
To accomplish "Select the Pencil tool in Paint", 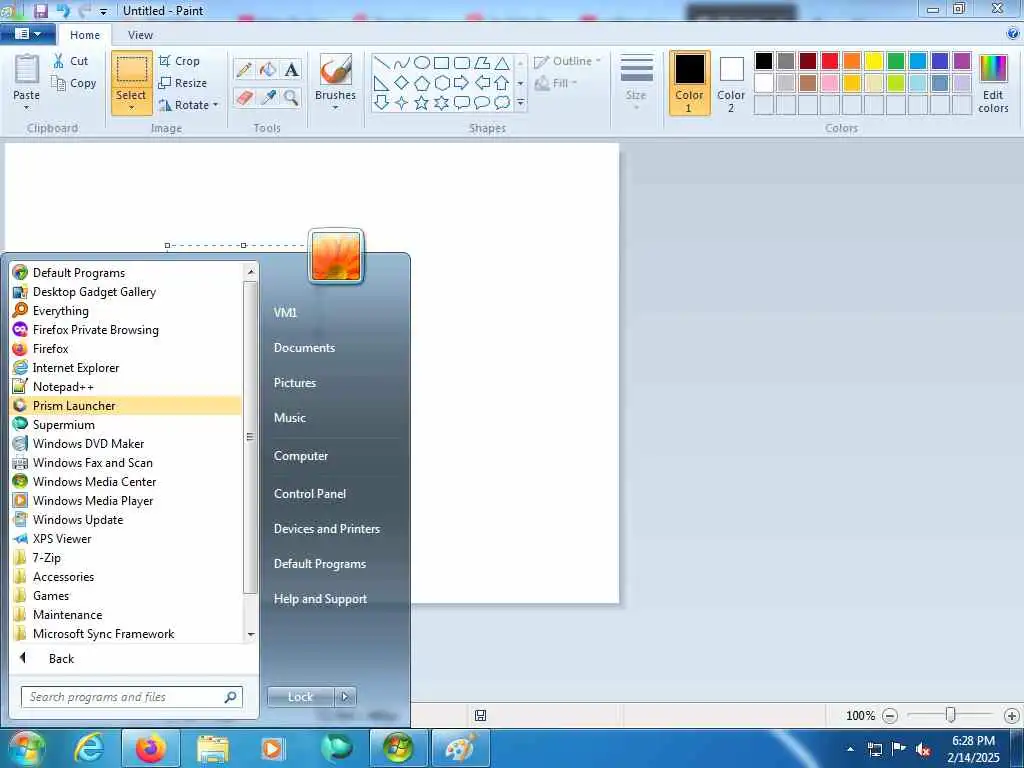I will point(244,69).
